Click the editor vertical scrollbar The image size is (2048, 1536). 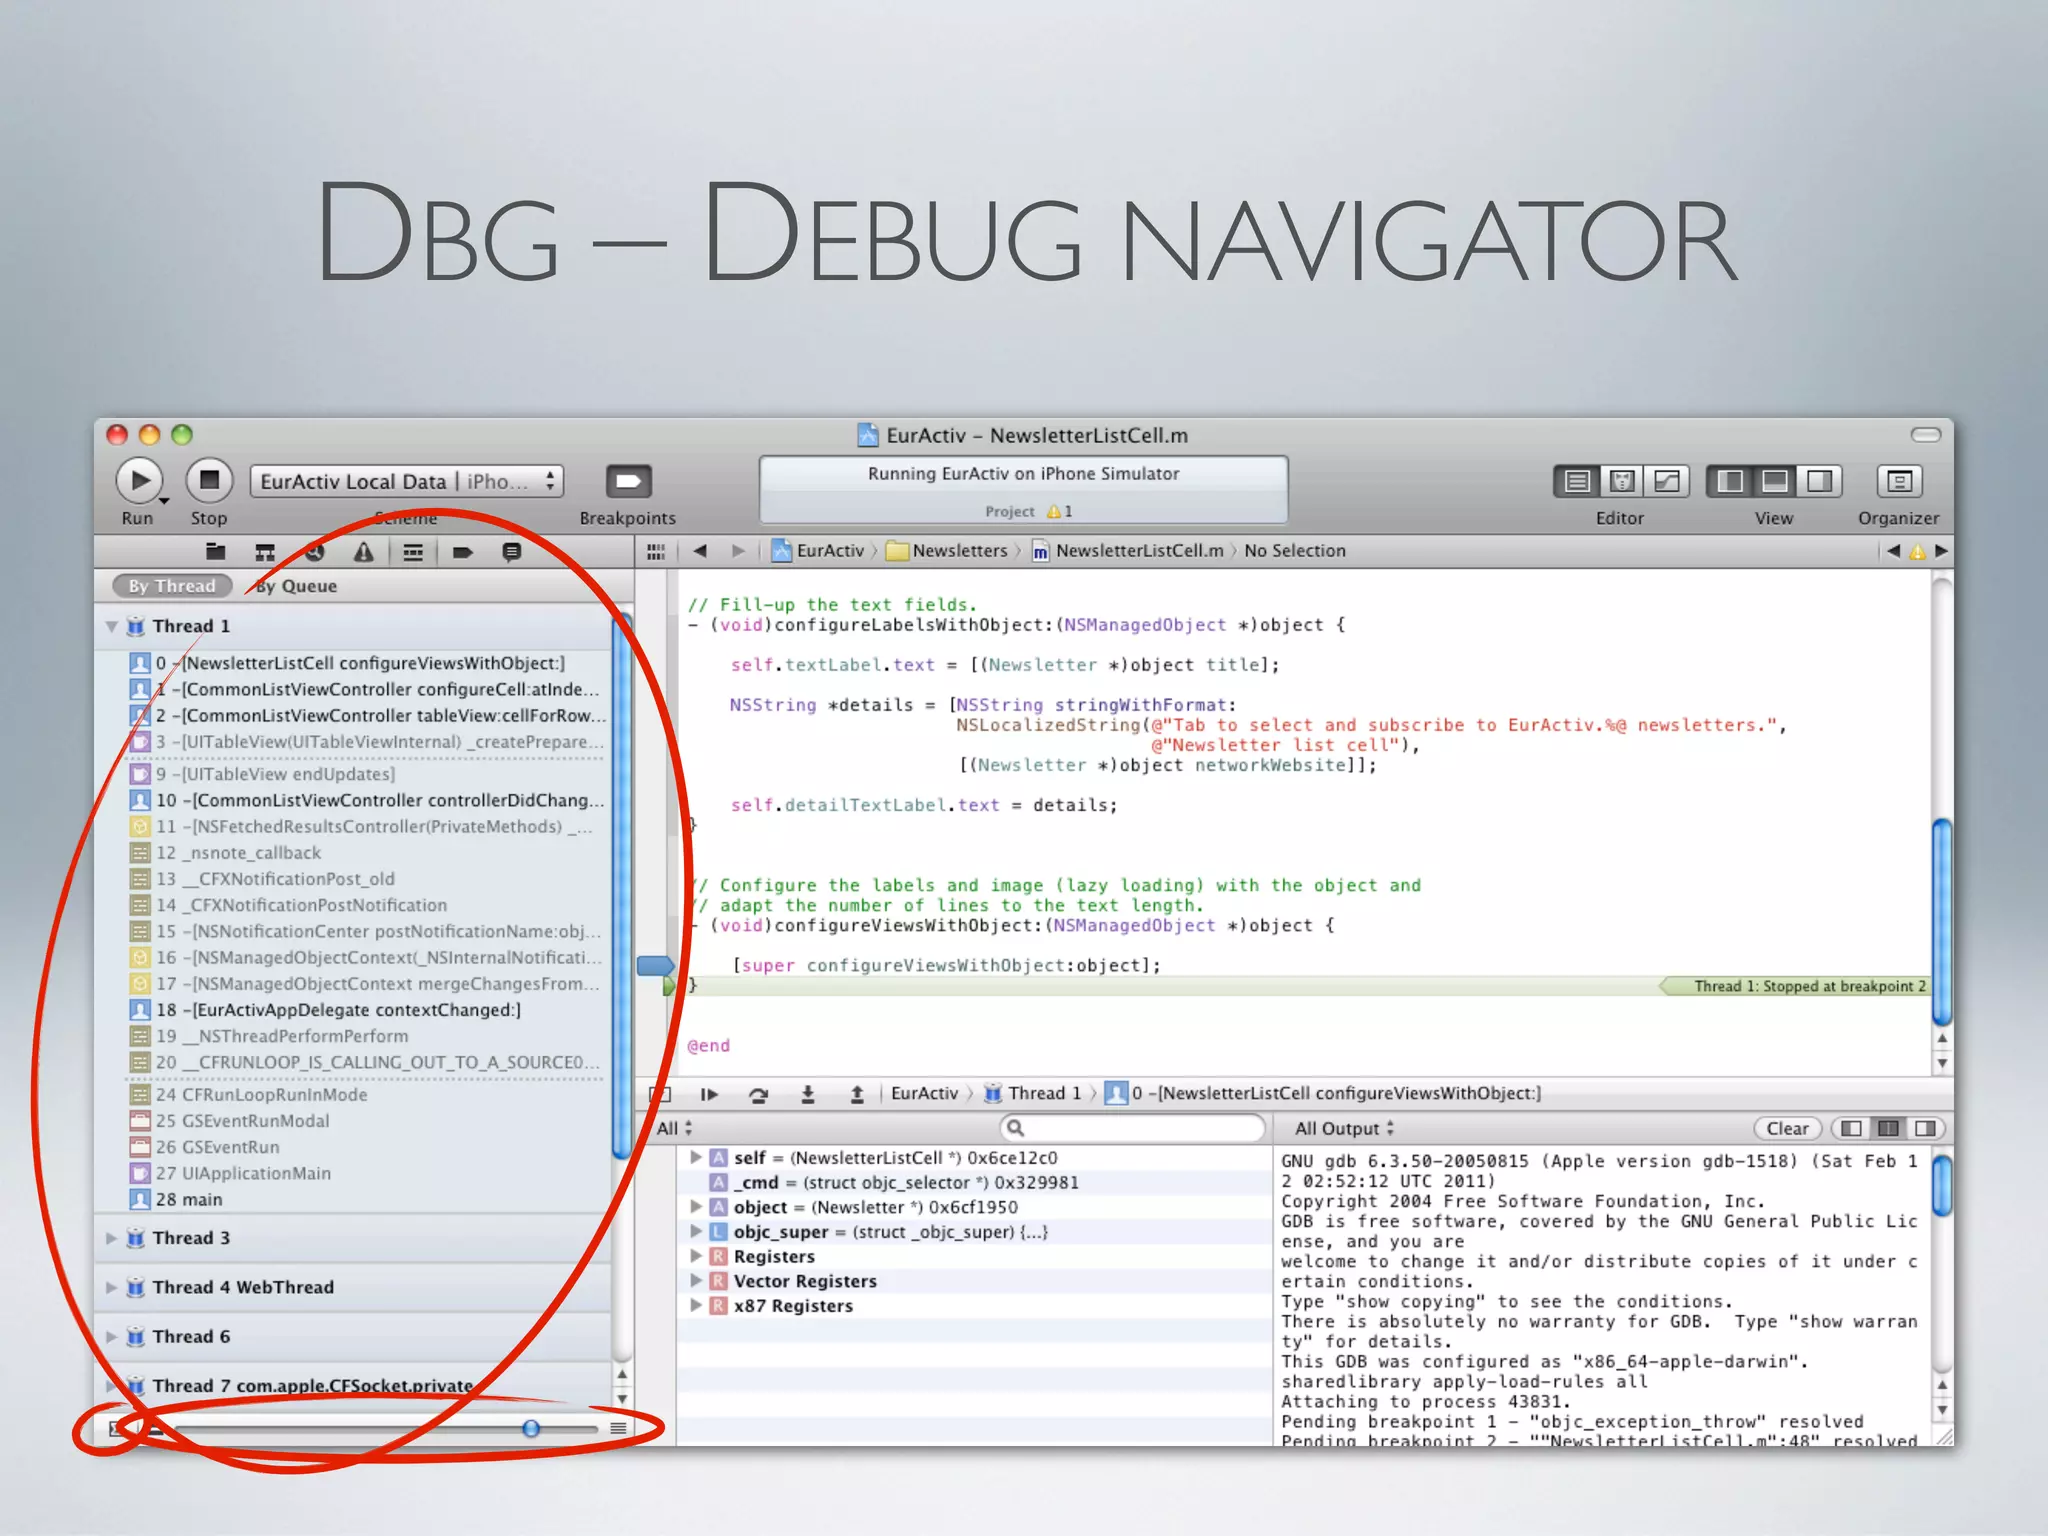[1942, 922]
